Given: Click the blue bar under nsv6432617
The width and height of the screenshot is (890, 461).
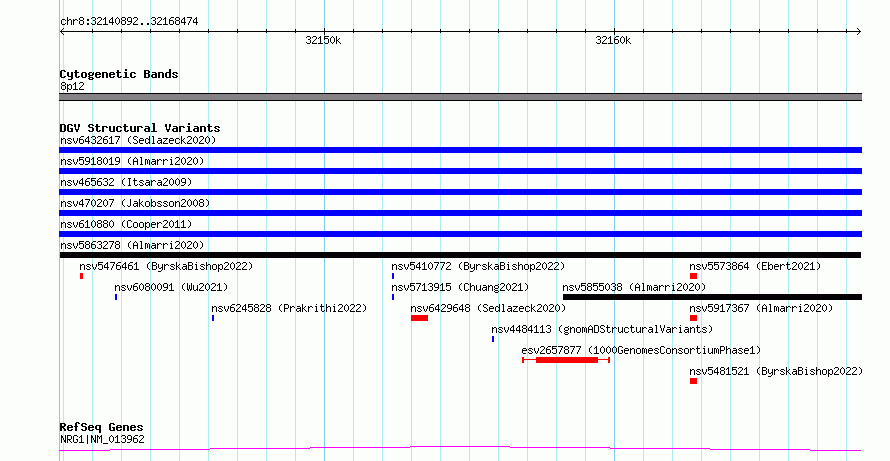Looking at the screenshot, I should click(x=460, y=150).
